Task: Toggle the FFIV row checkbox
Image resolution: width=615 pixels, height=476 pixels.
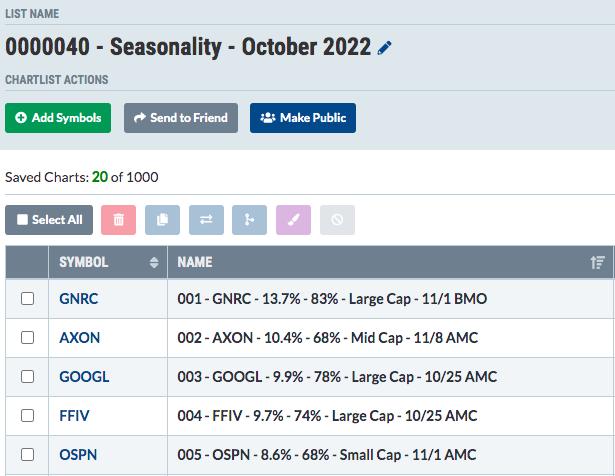Action: pos(27,415)
